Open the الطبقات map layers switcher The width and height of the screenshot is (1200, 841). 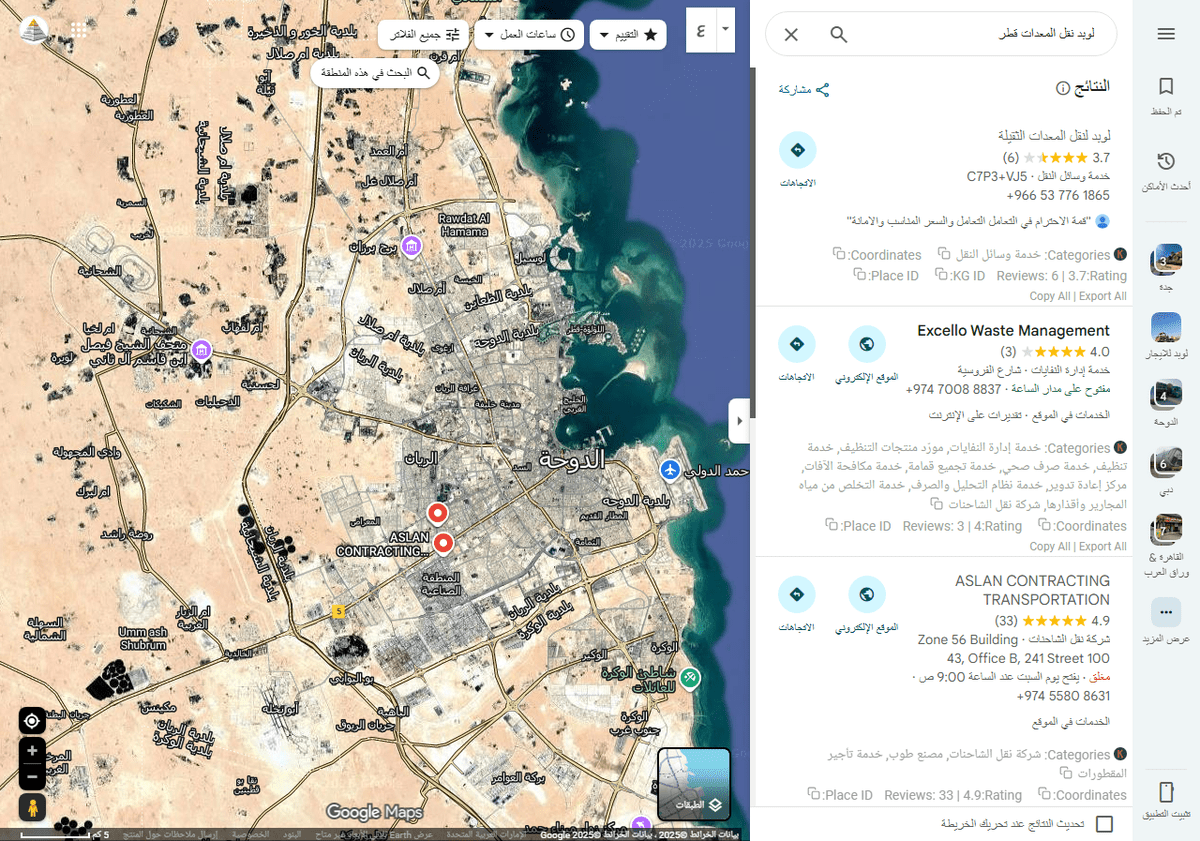coord(694,784)
